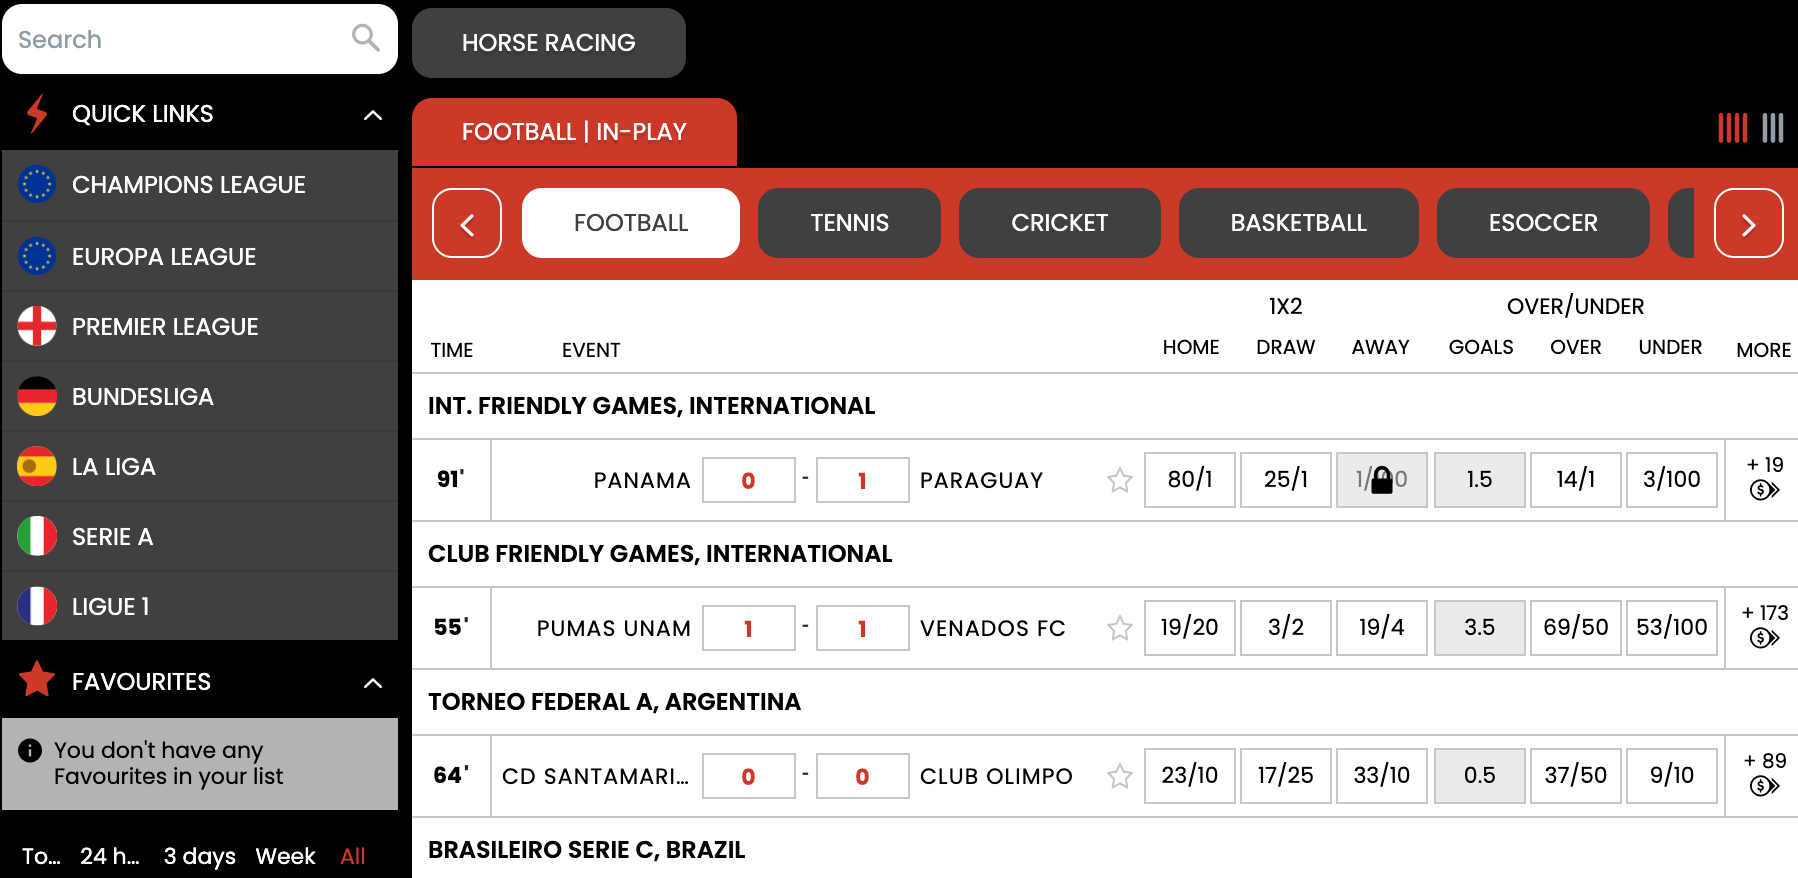The height and width of the screenshot is (878, 1798).
Task: Click the search magnifier icon
Action: pos(364,38)
